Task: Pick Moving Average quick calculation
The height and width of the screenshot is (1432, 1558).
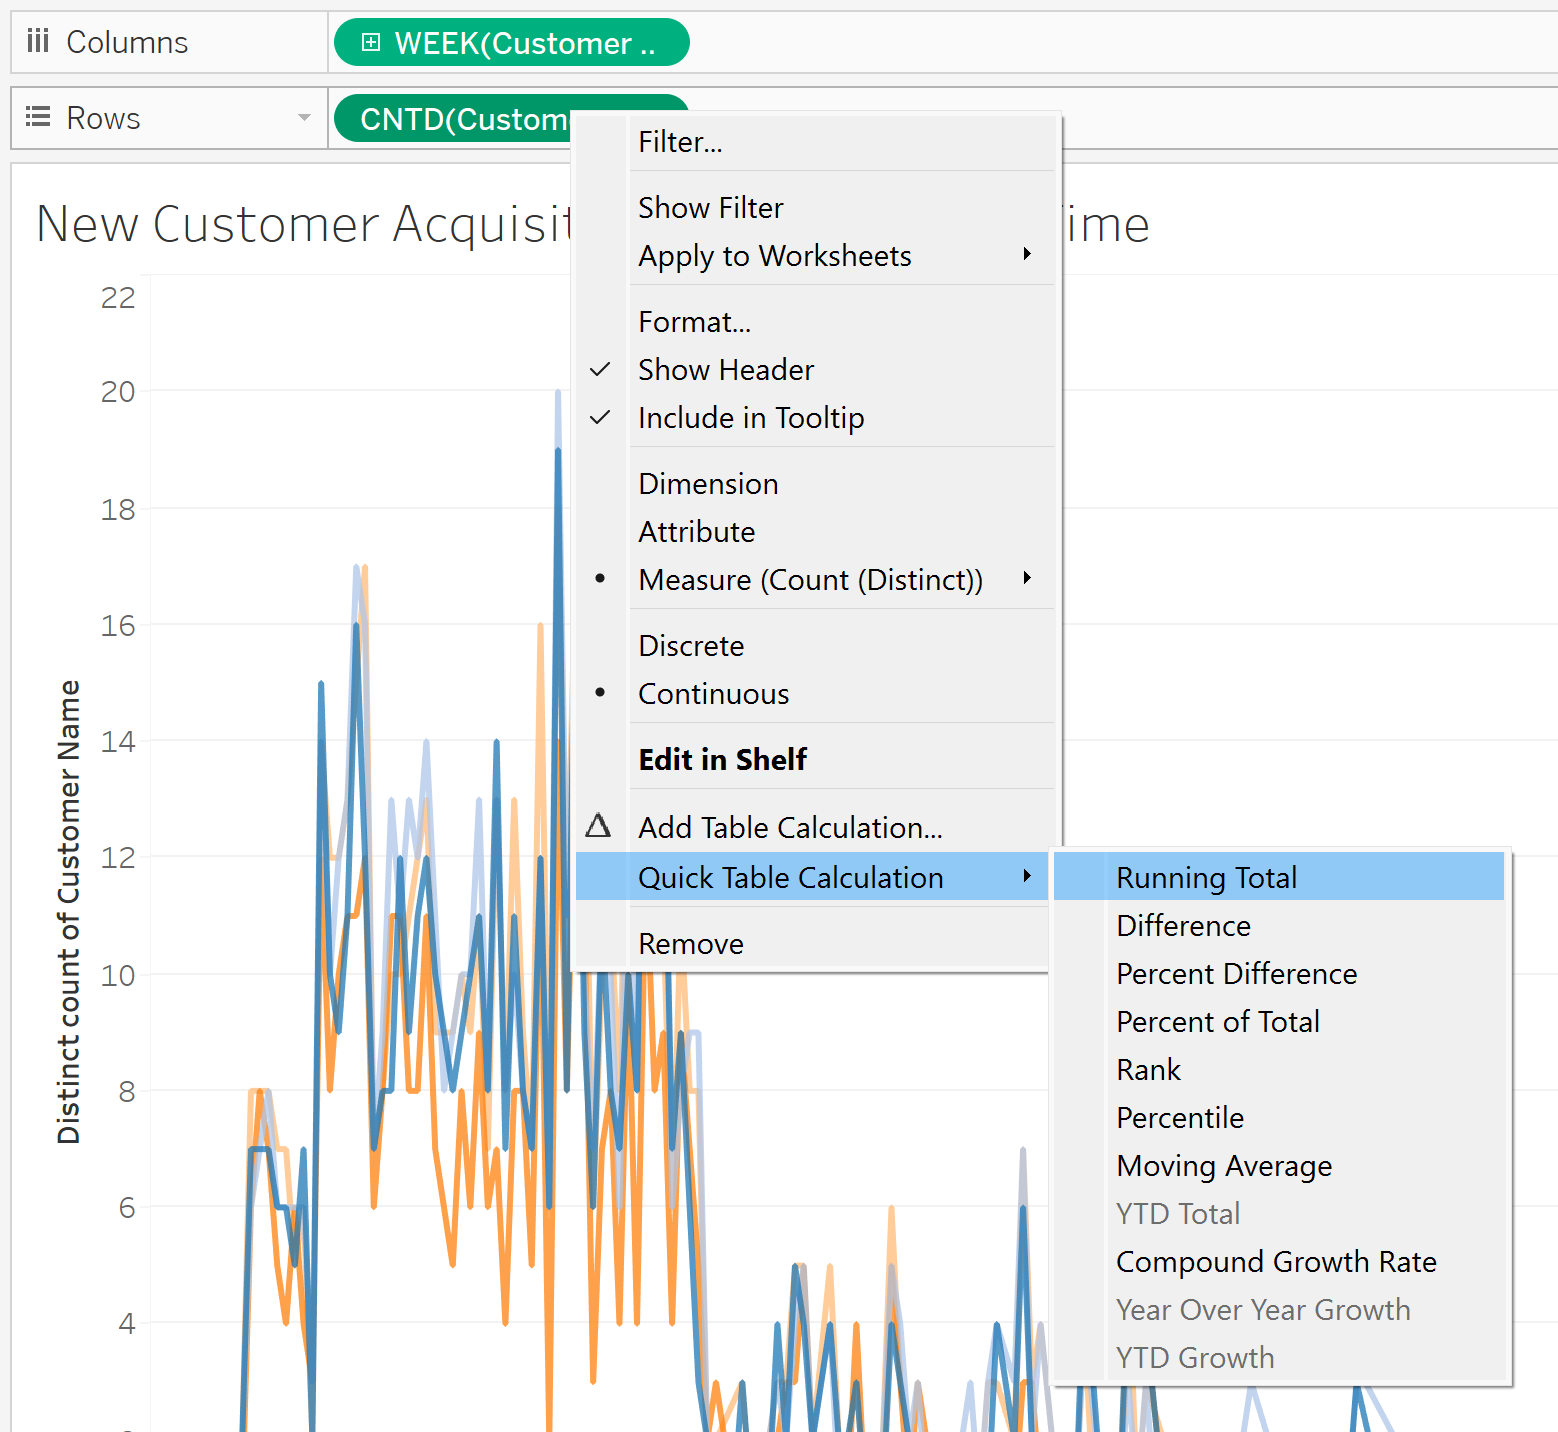Action: click(x=1223, y=1166)
